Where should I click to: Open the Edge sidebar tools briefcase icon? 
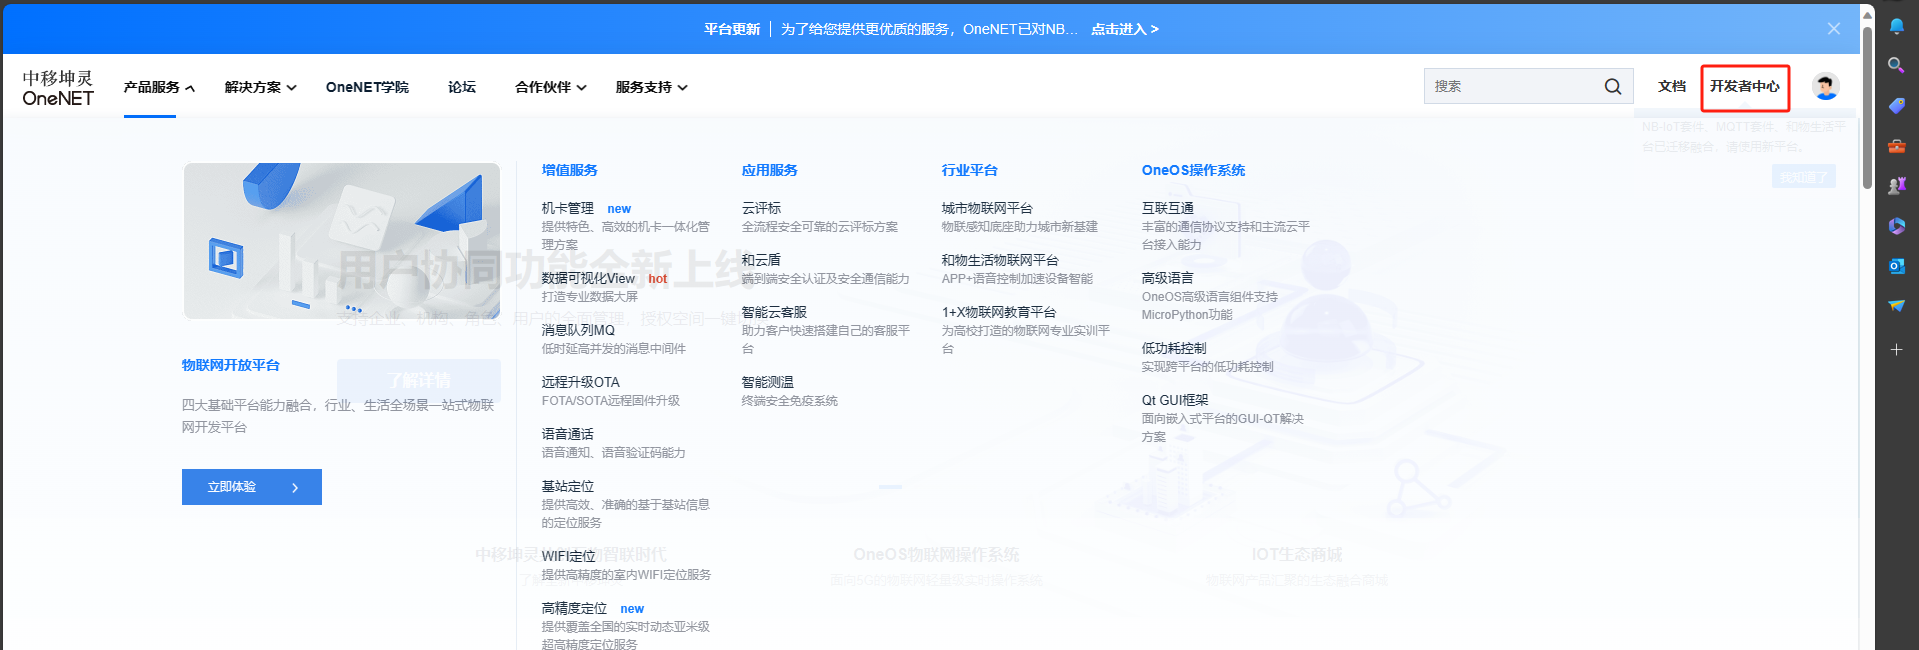pos(1896,146)
